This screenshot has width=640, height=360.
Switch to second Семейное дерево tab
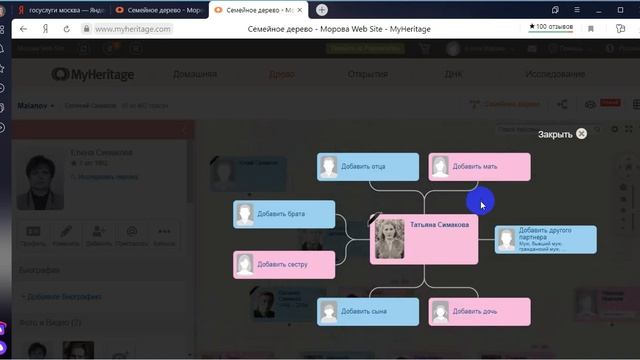[x=158, y=10]
